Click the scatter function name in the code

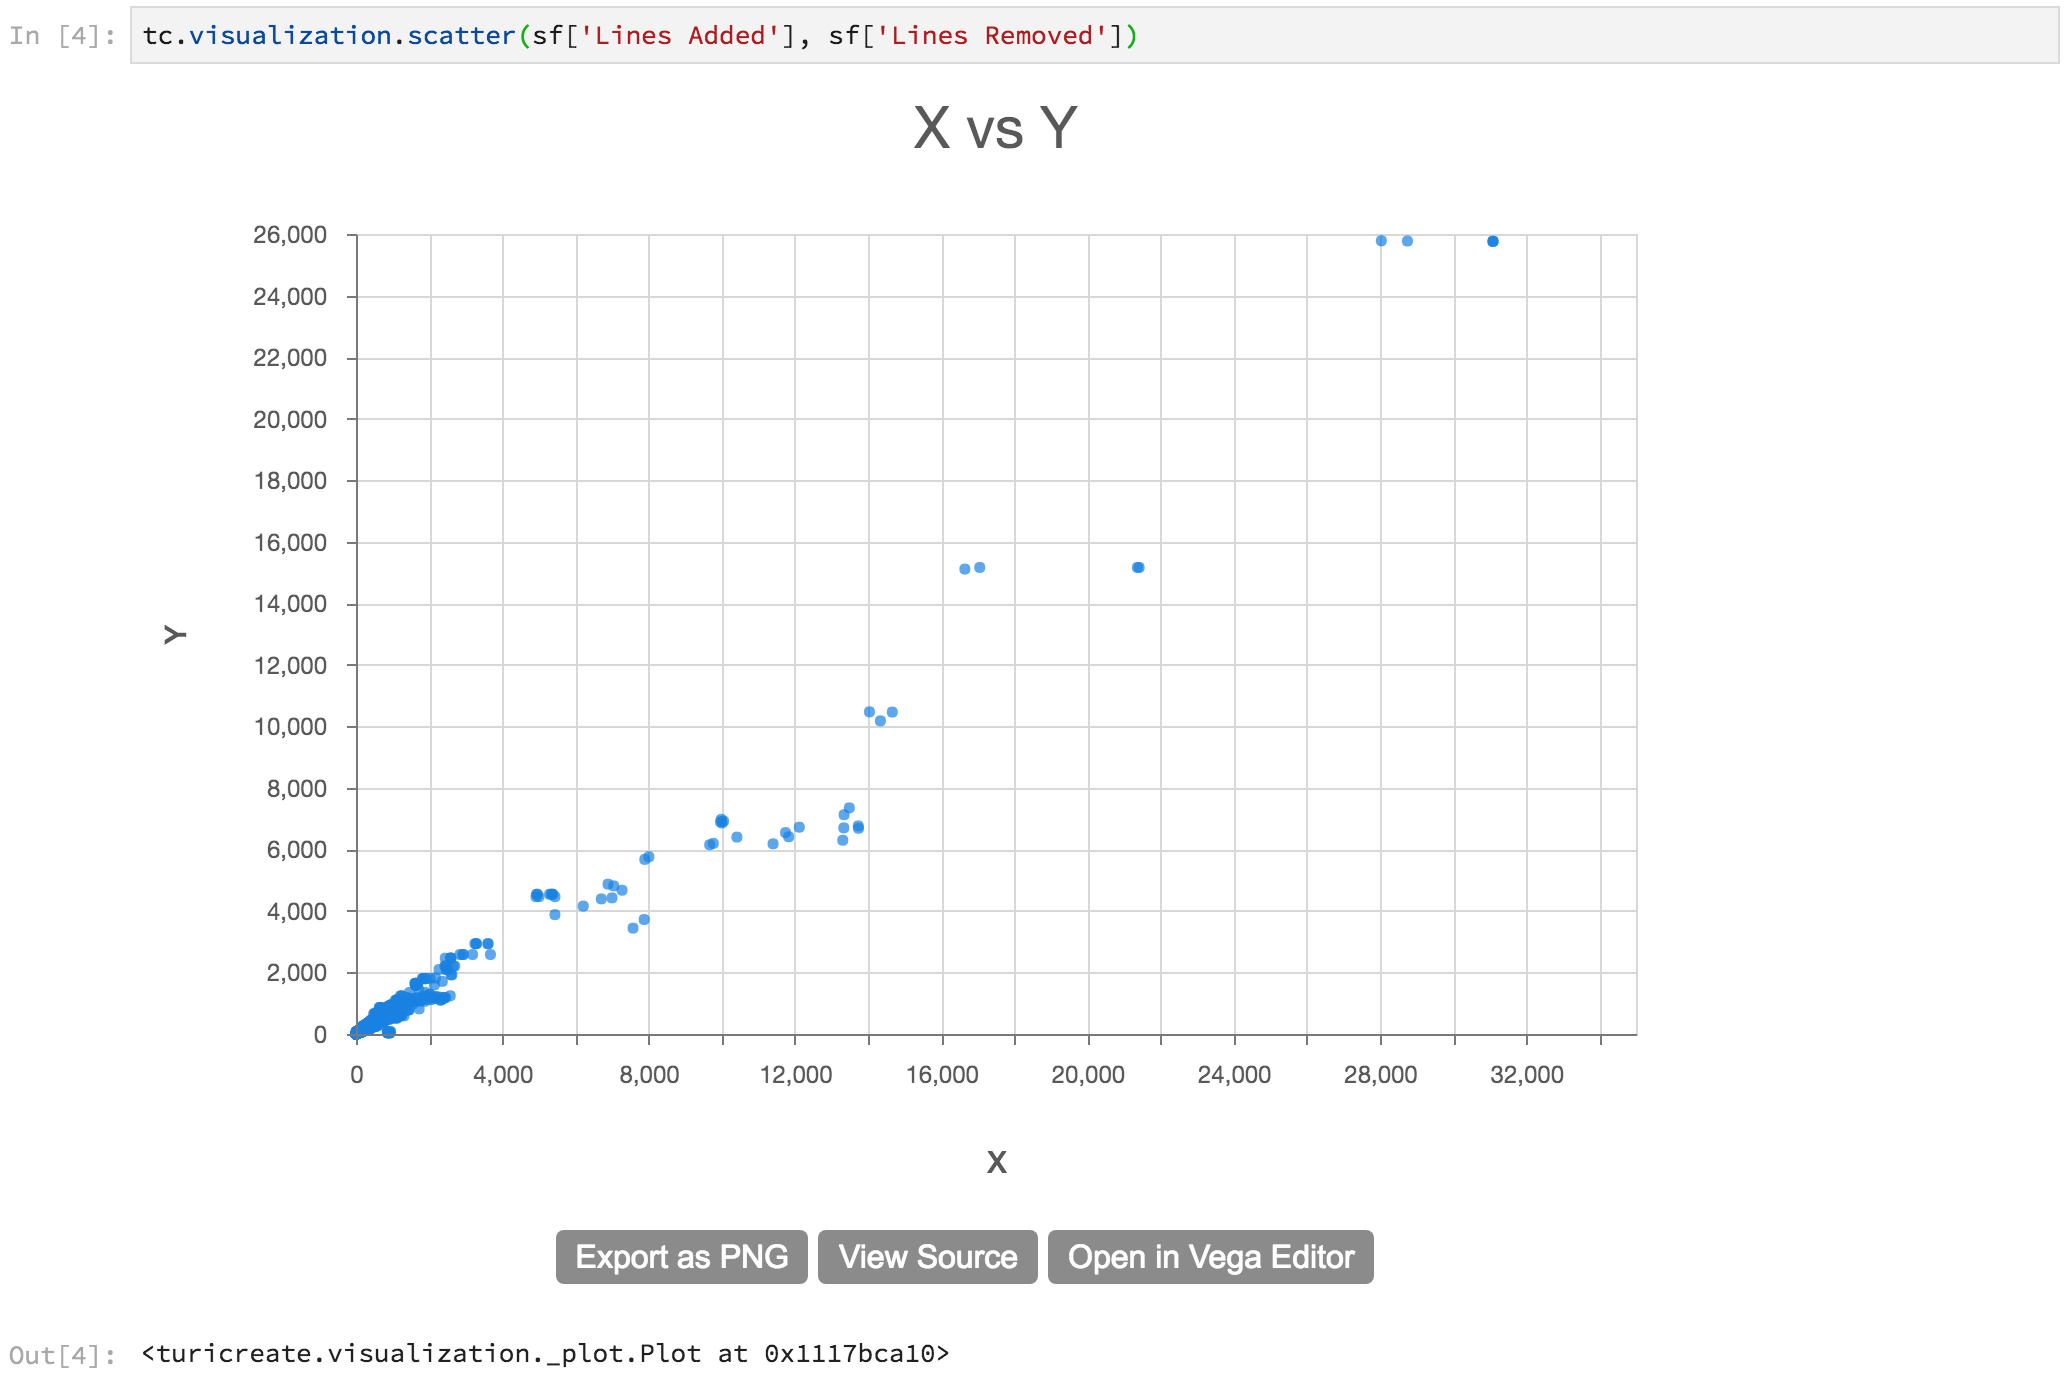point(459,35)
